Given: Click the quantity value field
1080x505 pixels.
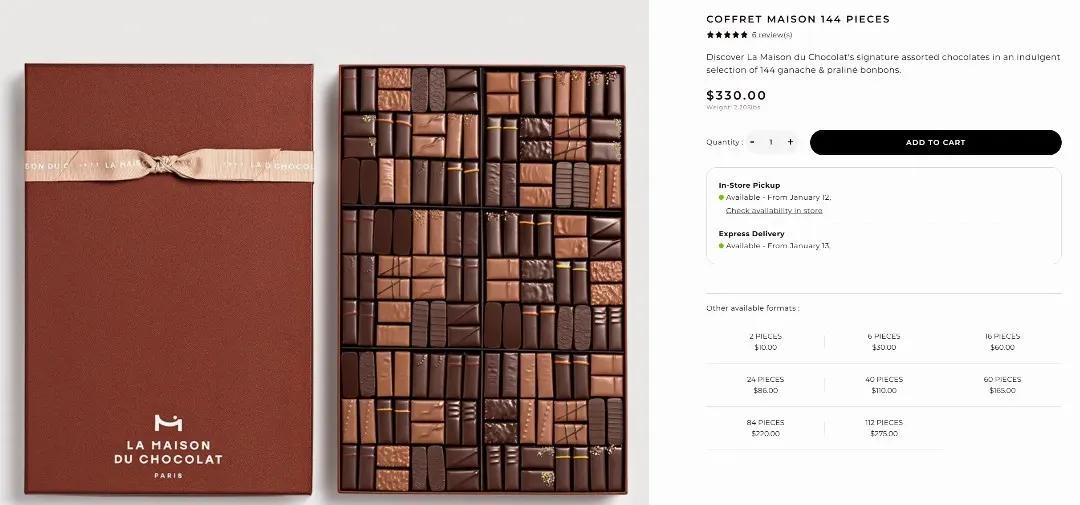Looking at the screenshot, I should pos(771,142).
